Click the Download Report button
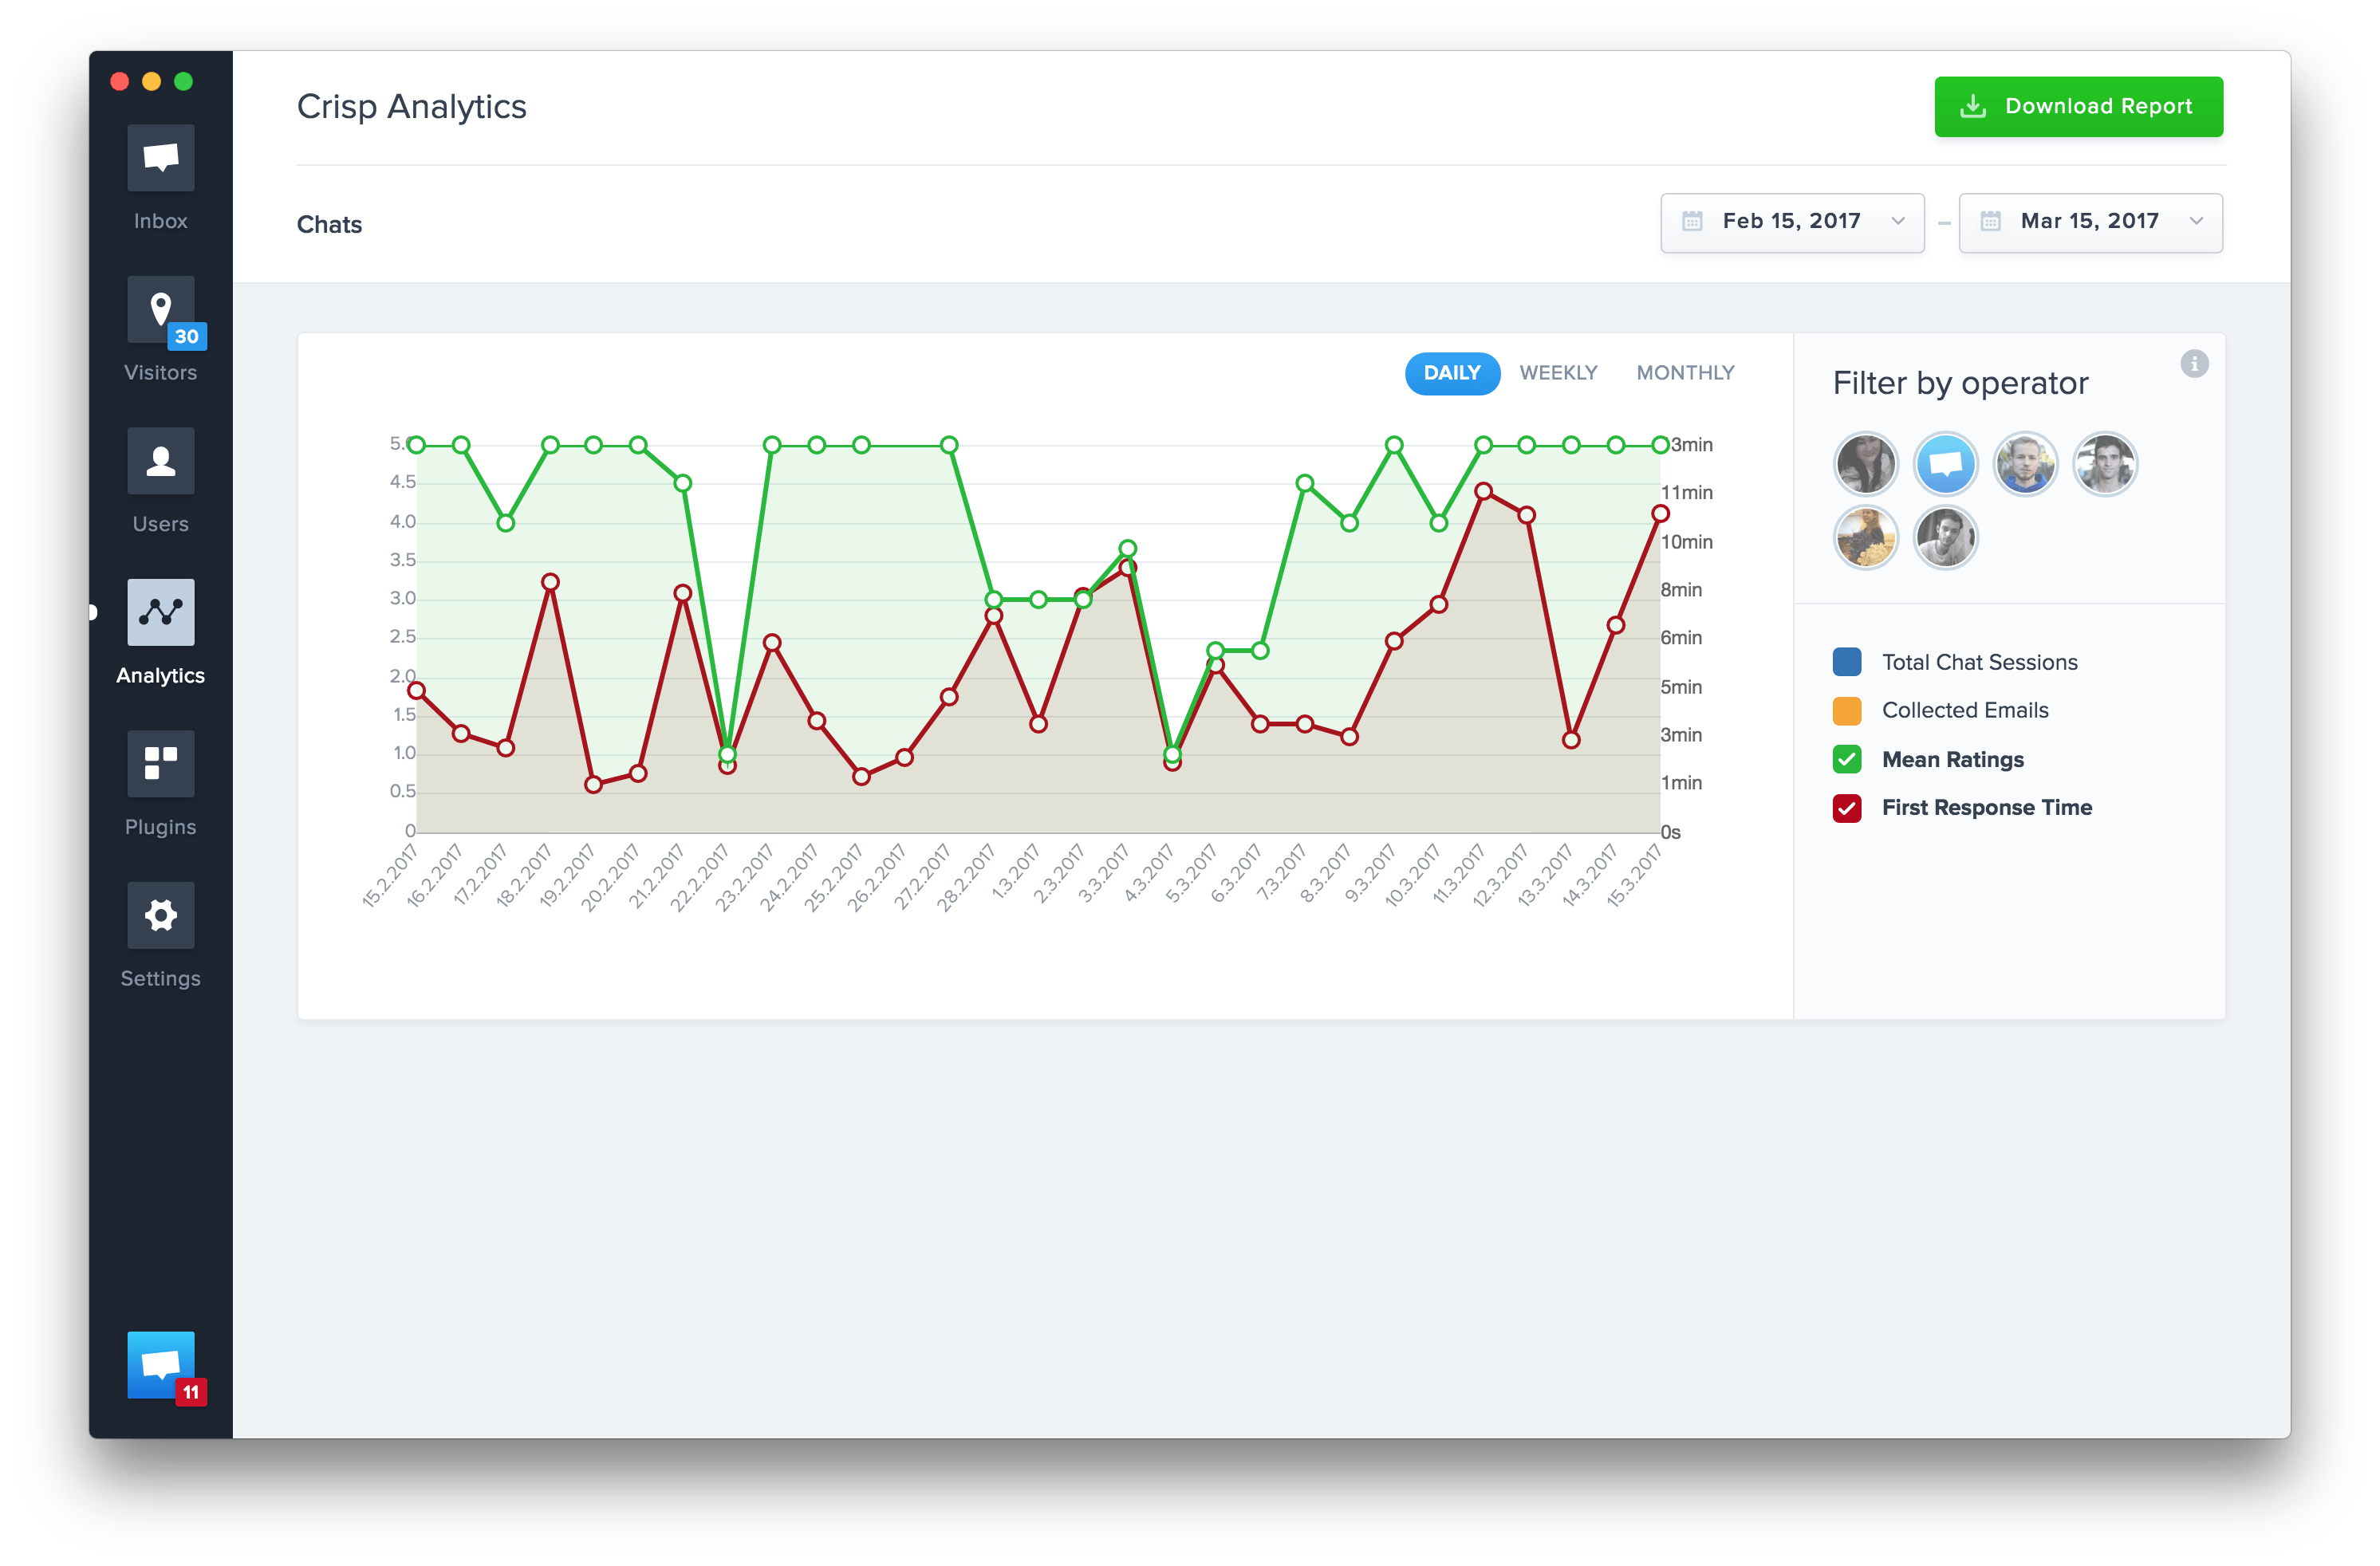 point(2078,106)
